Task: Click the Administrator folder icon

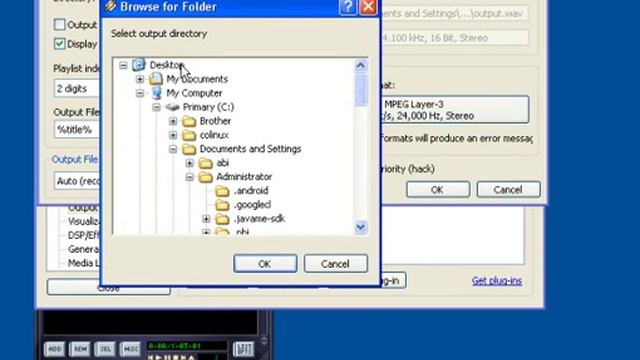Action: click(x=206, y=177)
